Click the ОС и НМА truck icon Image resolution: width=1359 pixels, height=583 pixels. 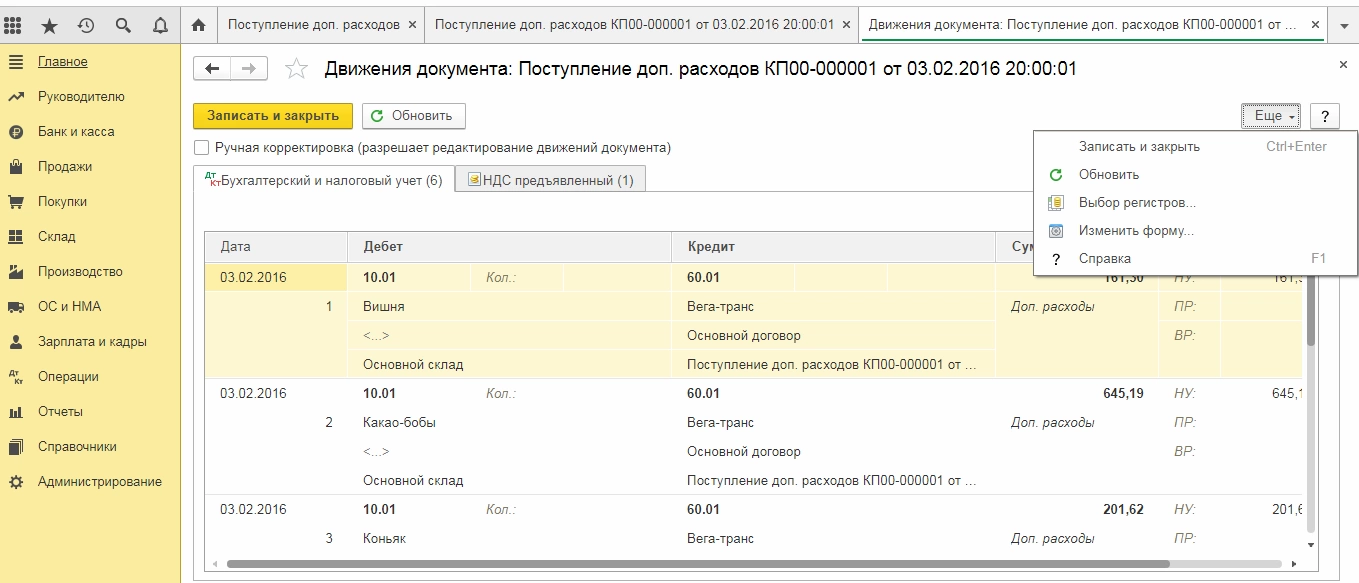16,307
